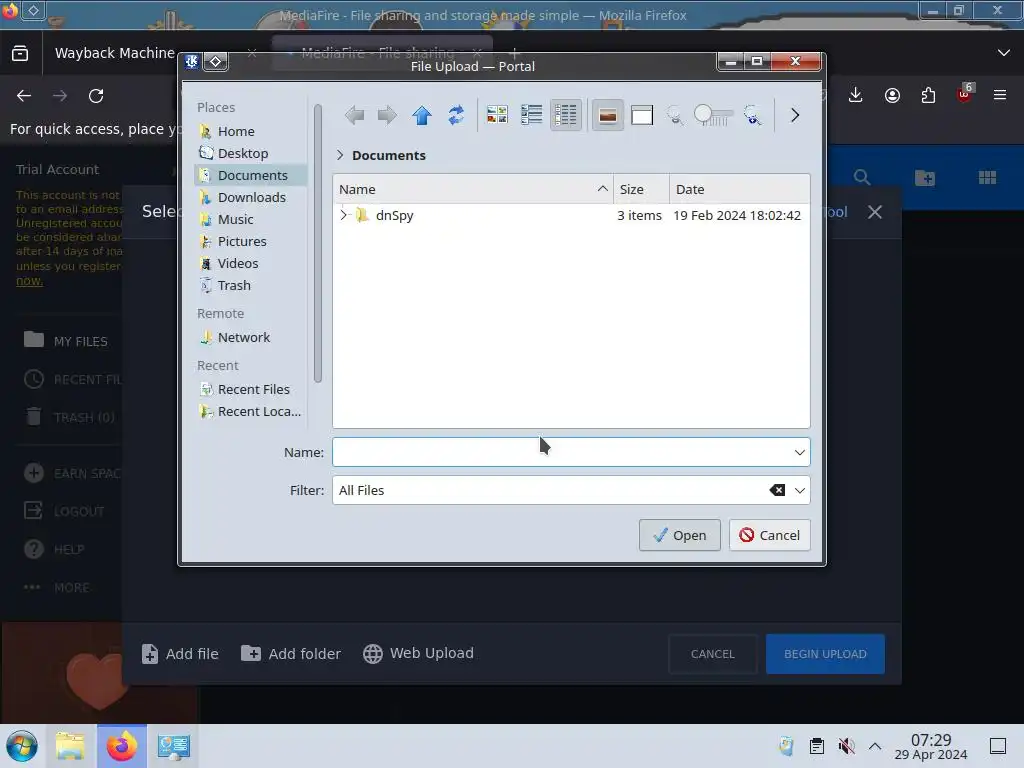Show more toolbar actions chevron
1024x768 pixels.
[794, 116]
